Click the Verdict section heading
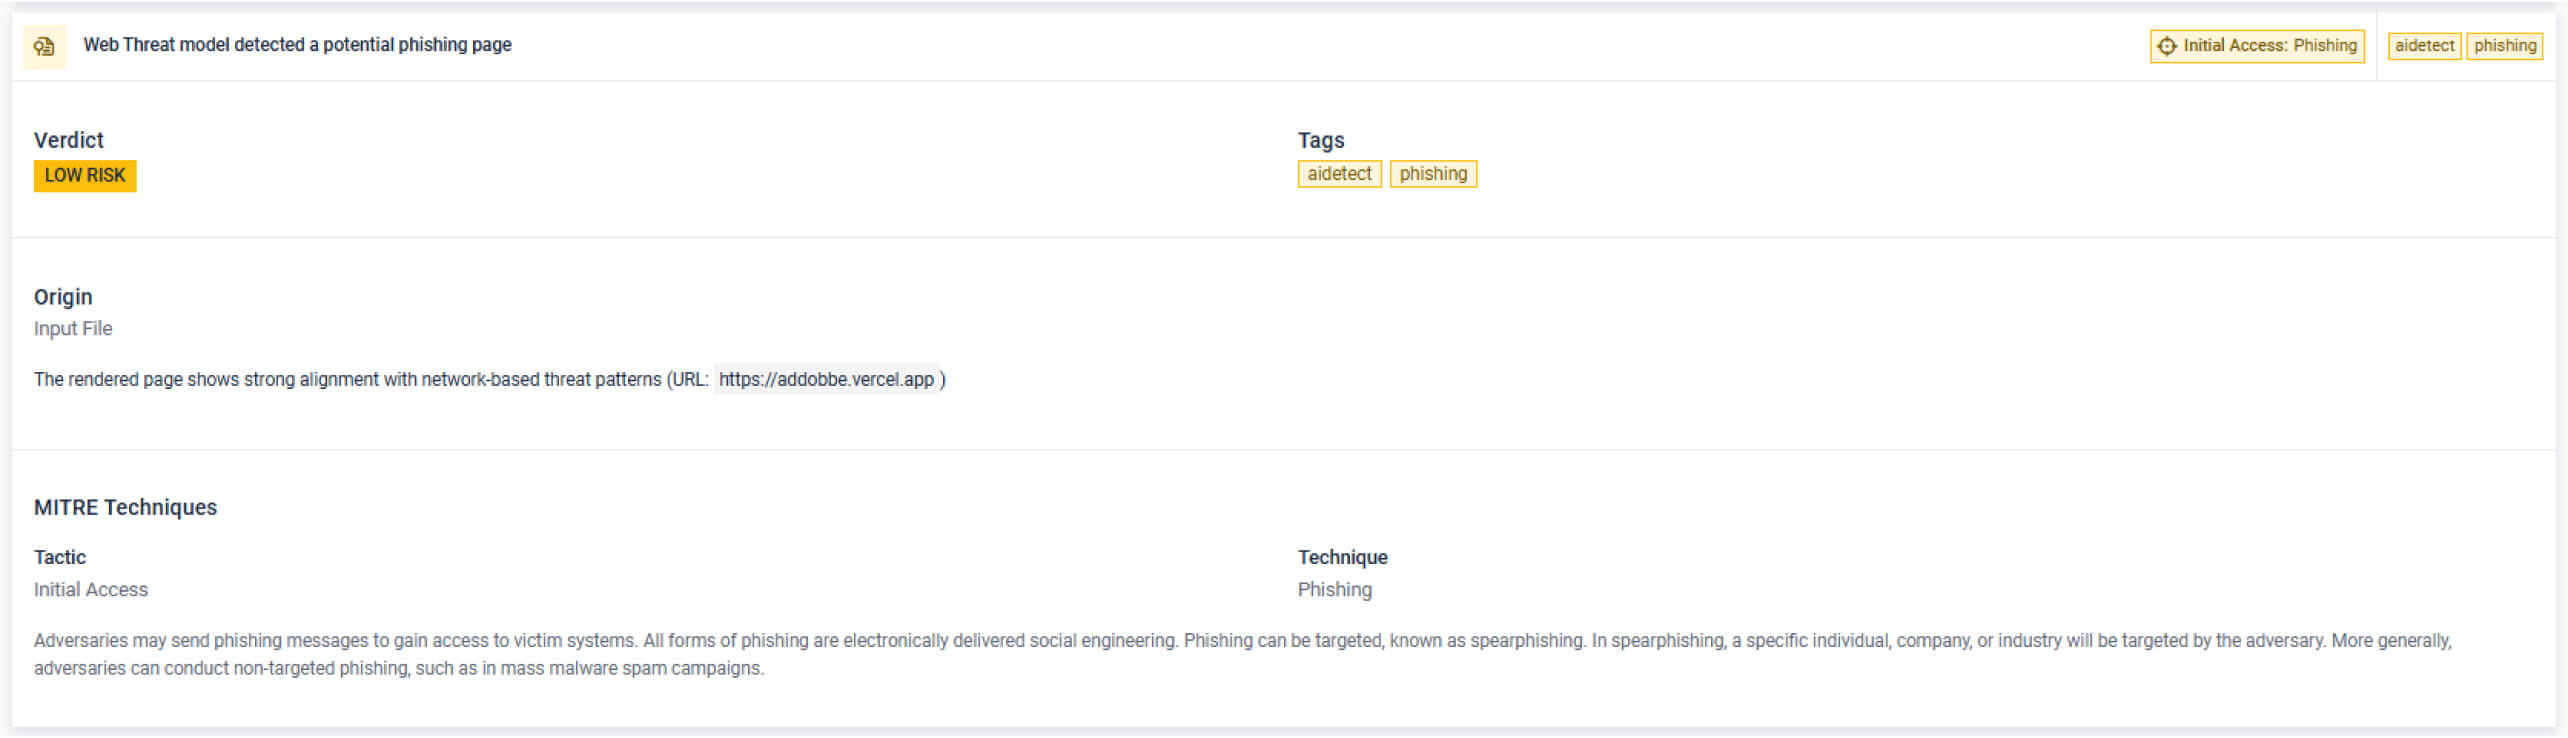The height and width of the screenshot is (738, 2568). 68,140
